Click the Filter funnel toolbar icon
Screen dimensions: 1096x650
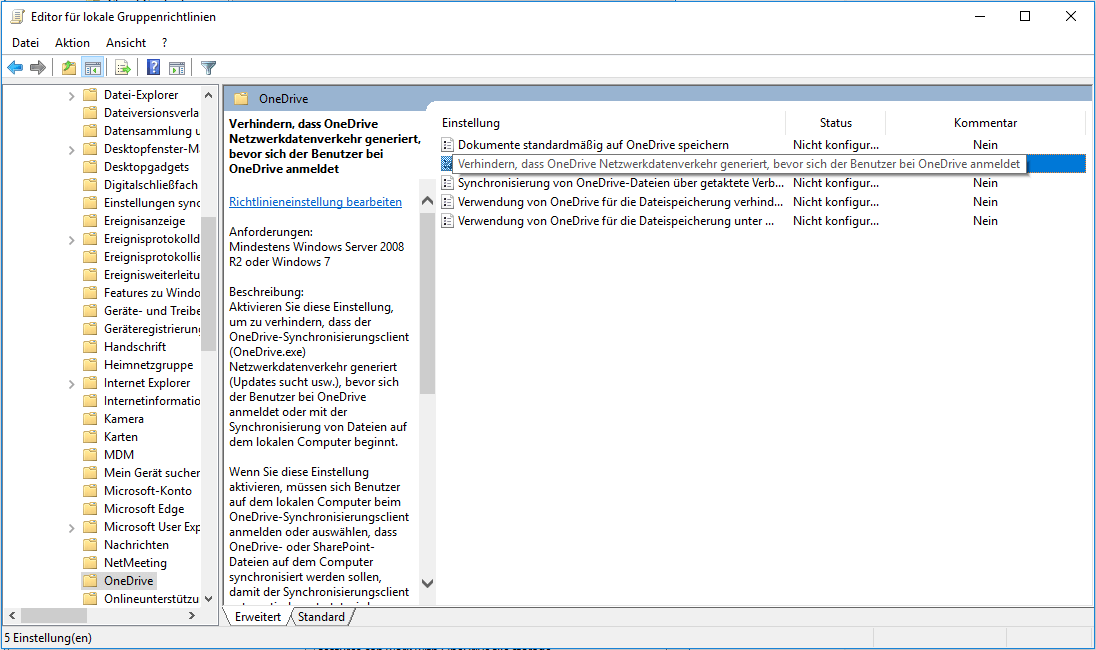(x=208, y=68)
